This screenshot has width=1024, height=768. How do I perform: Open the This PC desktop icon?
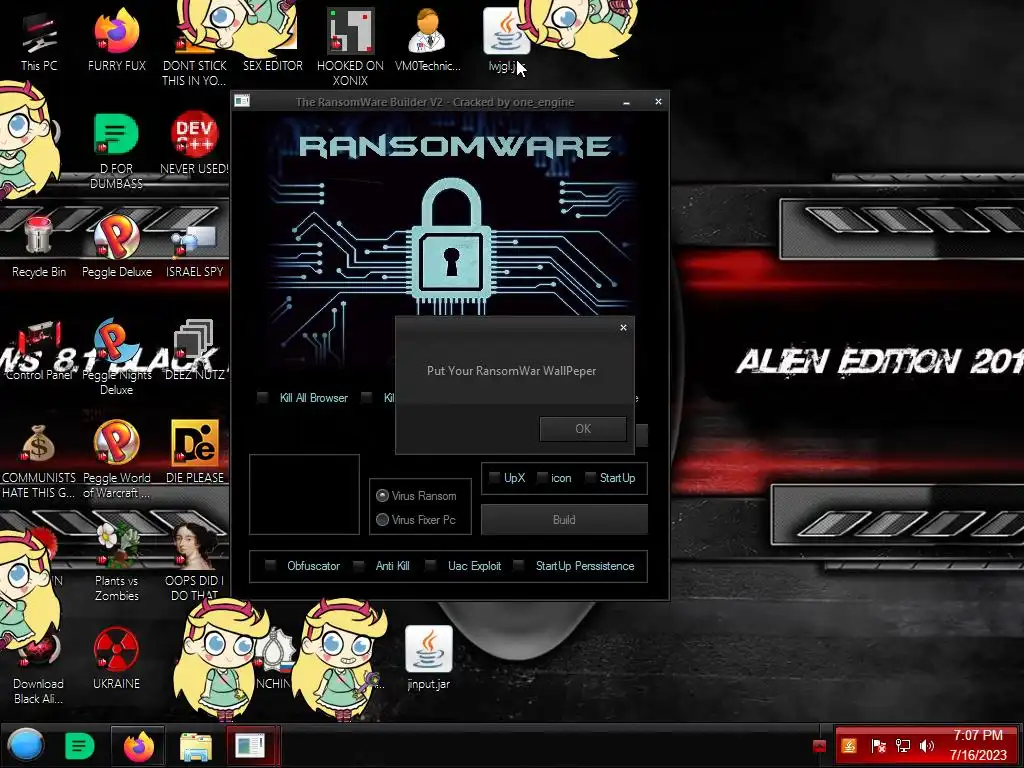pyautogui.click(x=39, y=42)
